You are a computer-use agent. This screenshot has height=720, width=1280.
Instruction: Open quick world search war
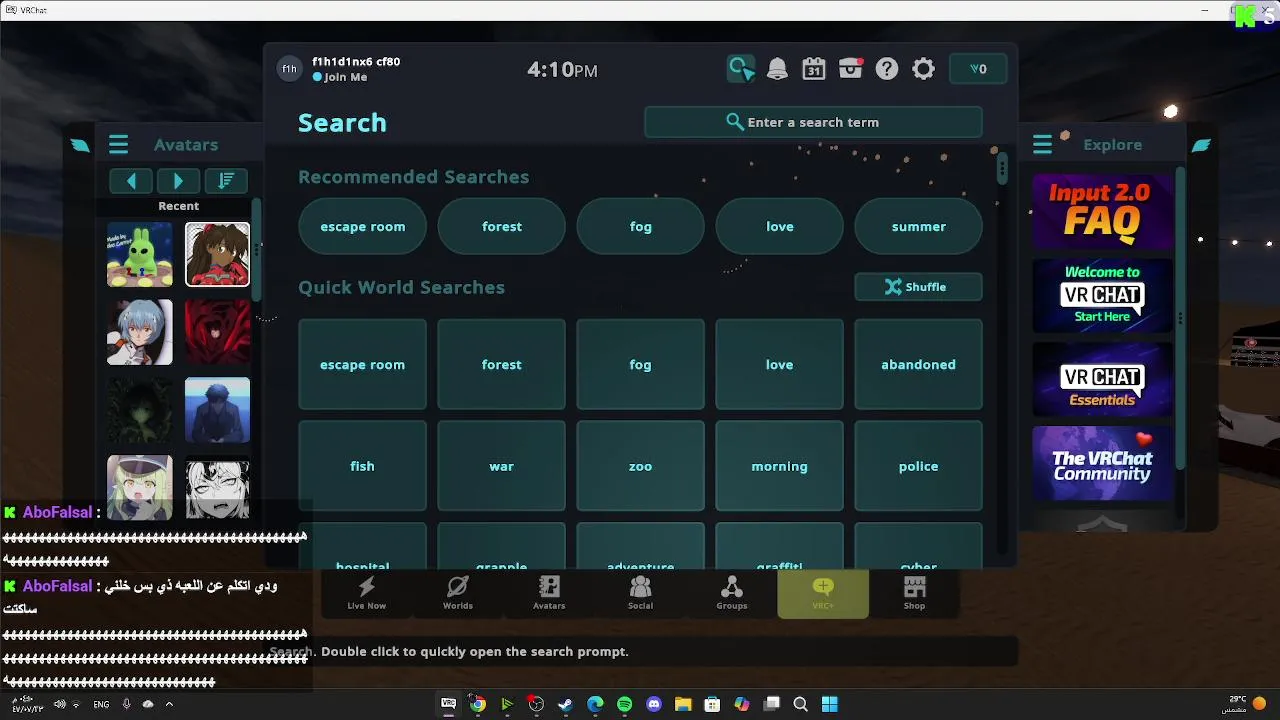pyautogui.click(x=502, y=467)
